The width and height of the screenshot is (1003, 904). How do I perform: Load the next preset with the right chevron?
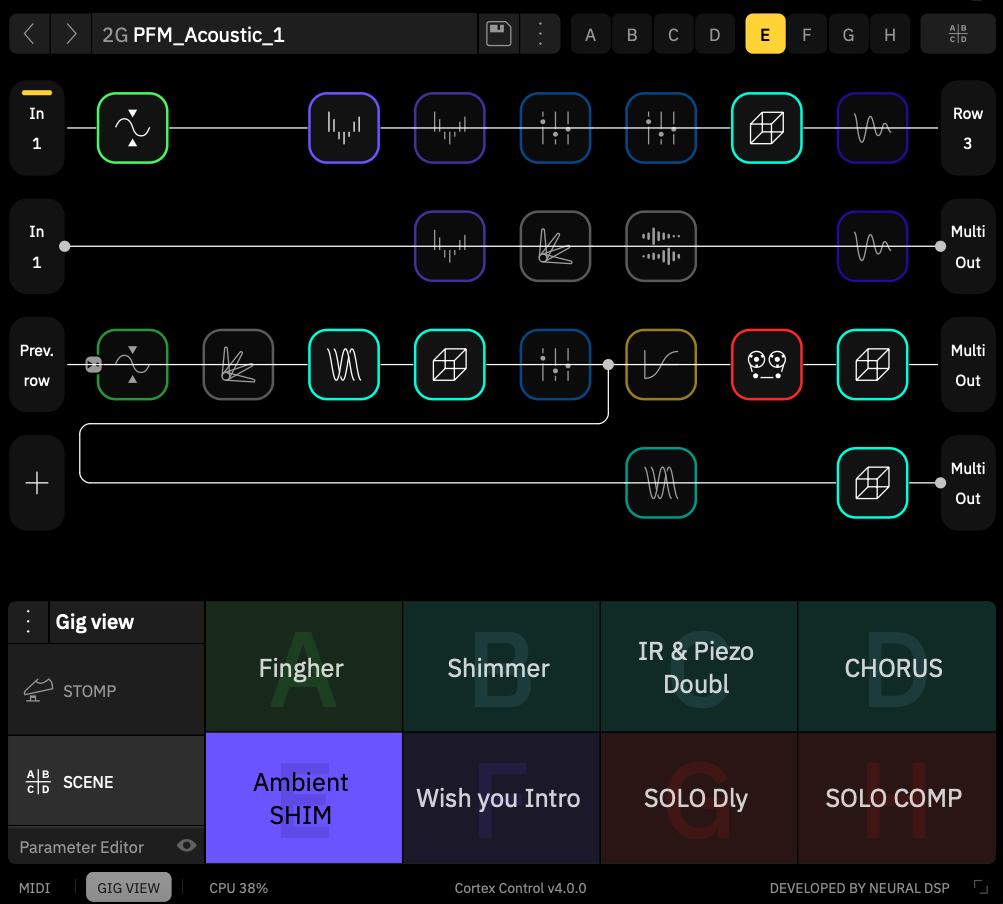click(69, 33)
